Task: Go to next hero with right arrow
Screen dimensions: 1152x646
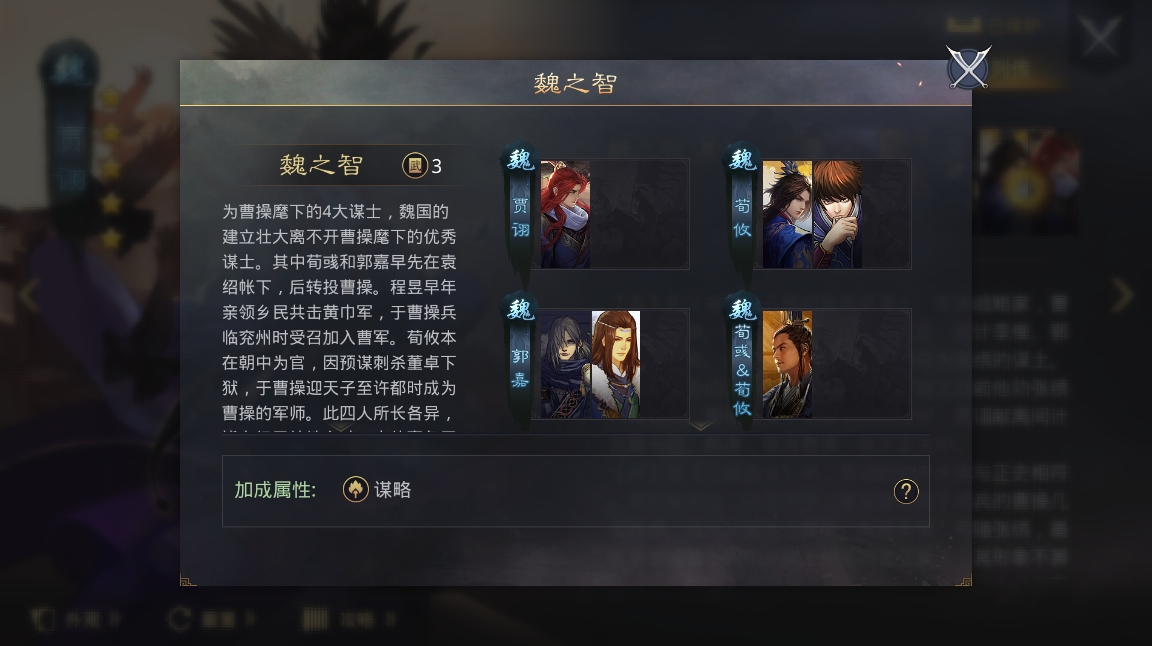Action: click(1123, 295)
